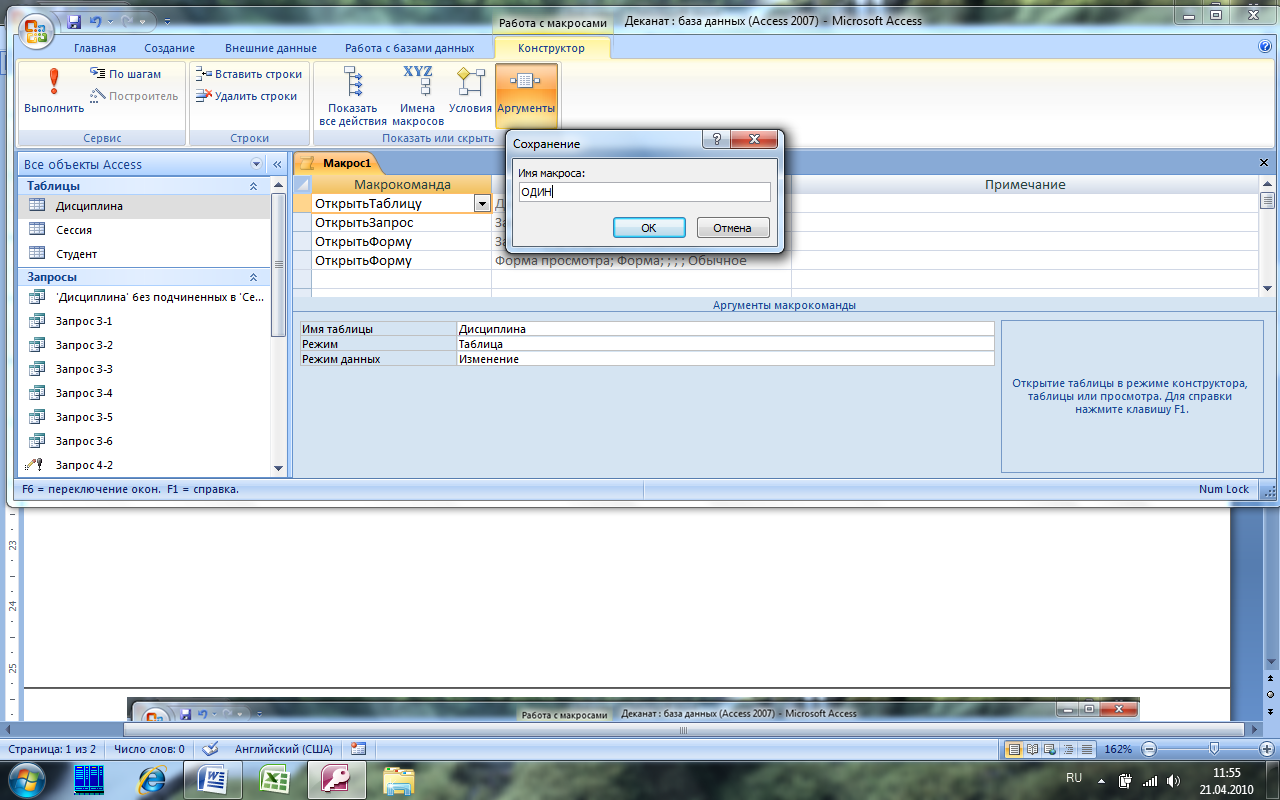Click the Запрос 3-4 query icon
This screenshot has width=1280, height=800.
point(37,393)
